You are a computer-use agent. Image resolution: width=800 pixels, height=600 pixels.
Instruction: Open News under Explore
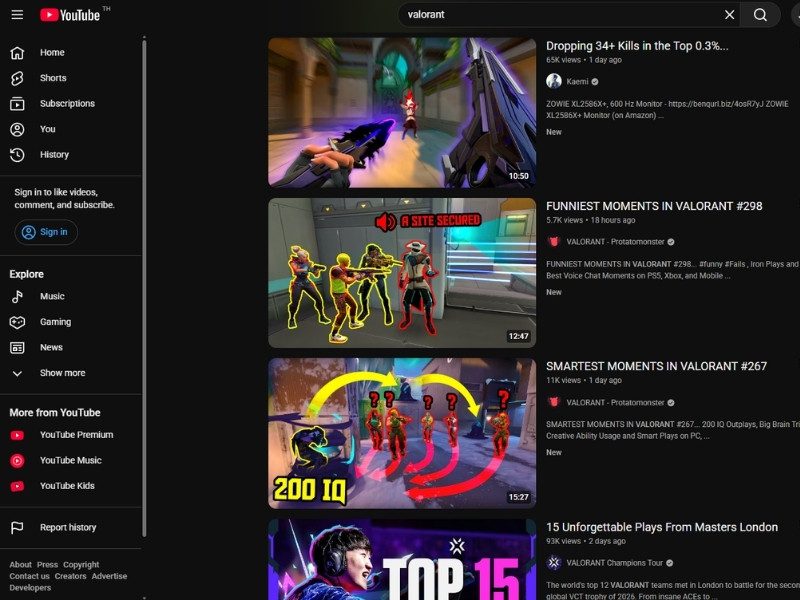tap(51, 347)
